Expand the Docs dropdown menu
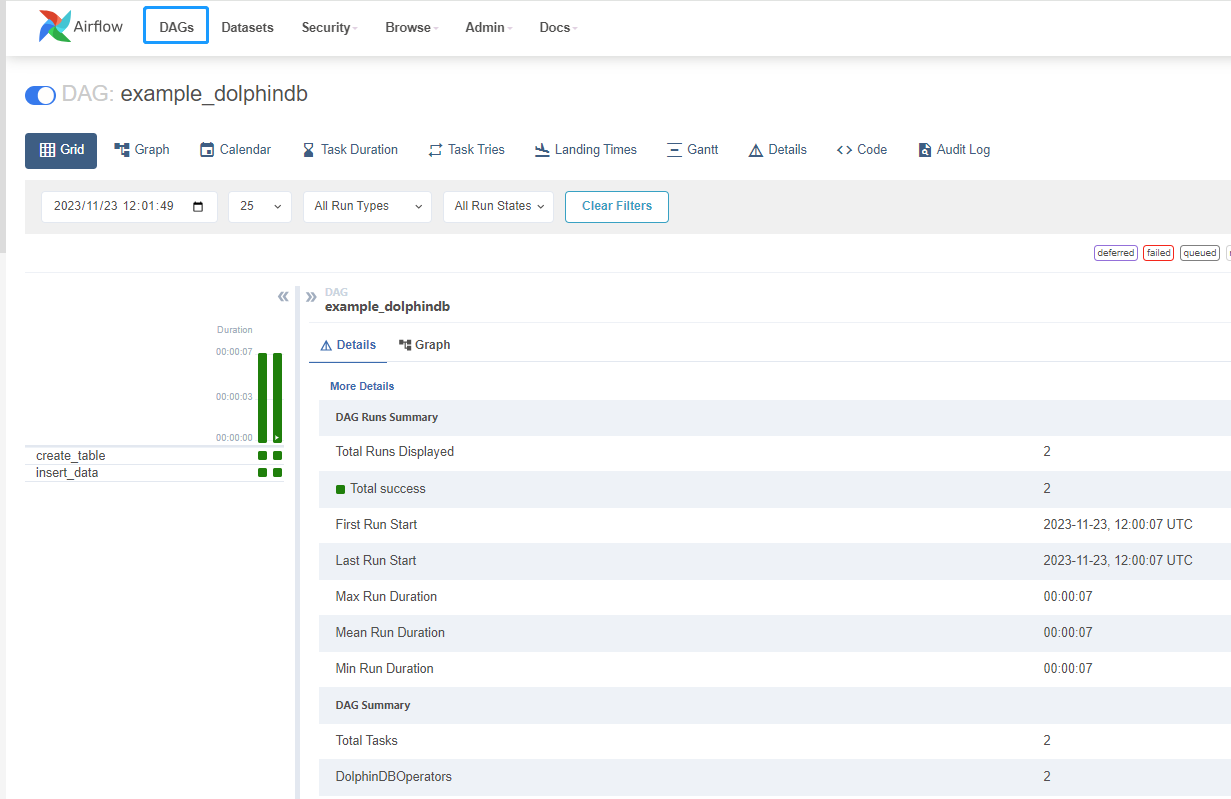Image resolution: width=1231 pixels, height=799 pixels. [x=558, y=27]
